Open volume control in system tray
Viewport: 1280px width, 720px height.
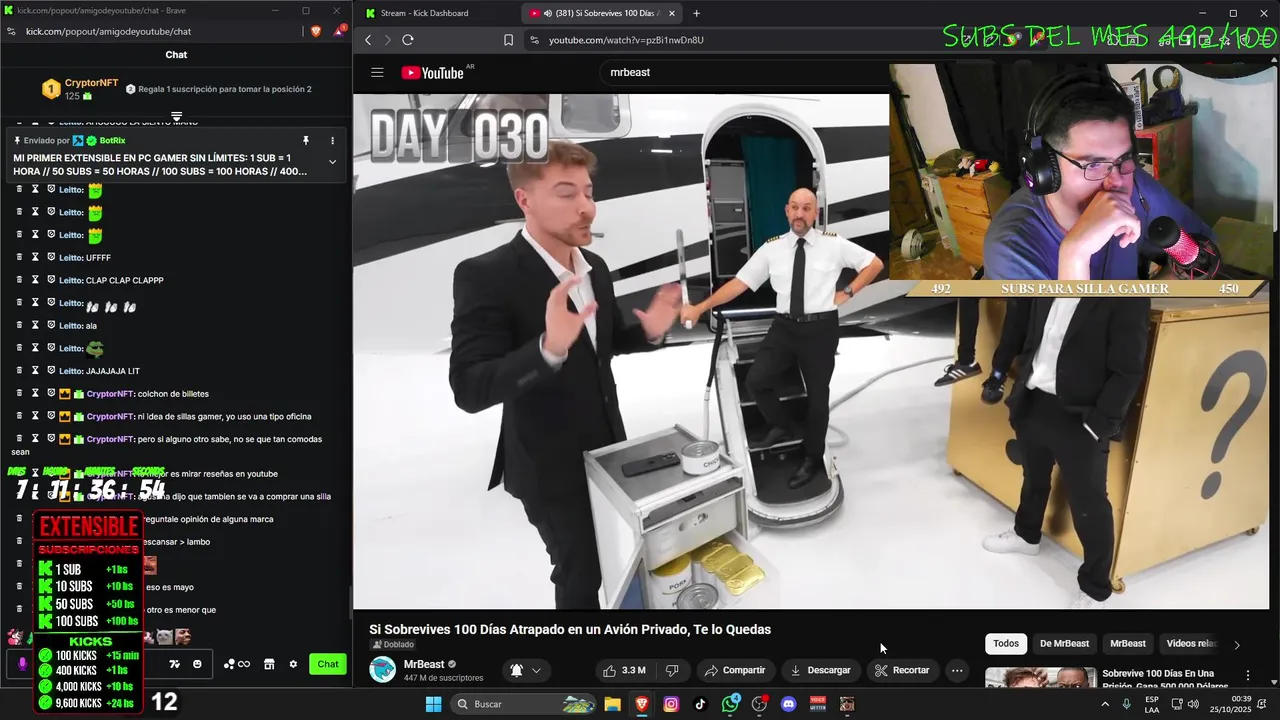(x=1193, y=704)
